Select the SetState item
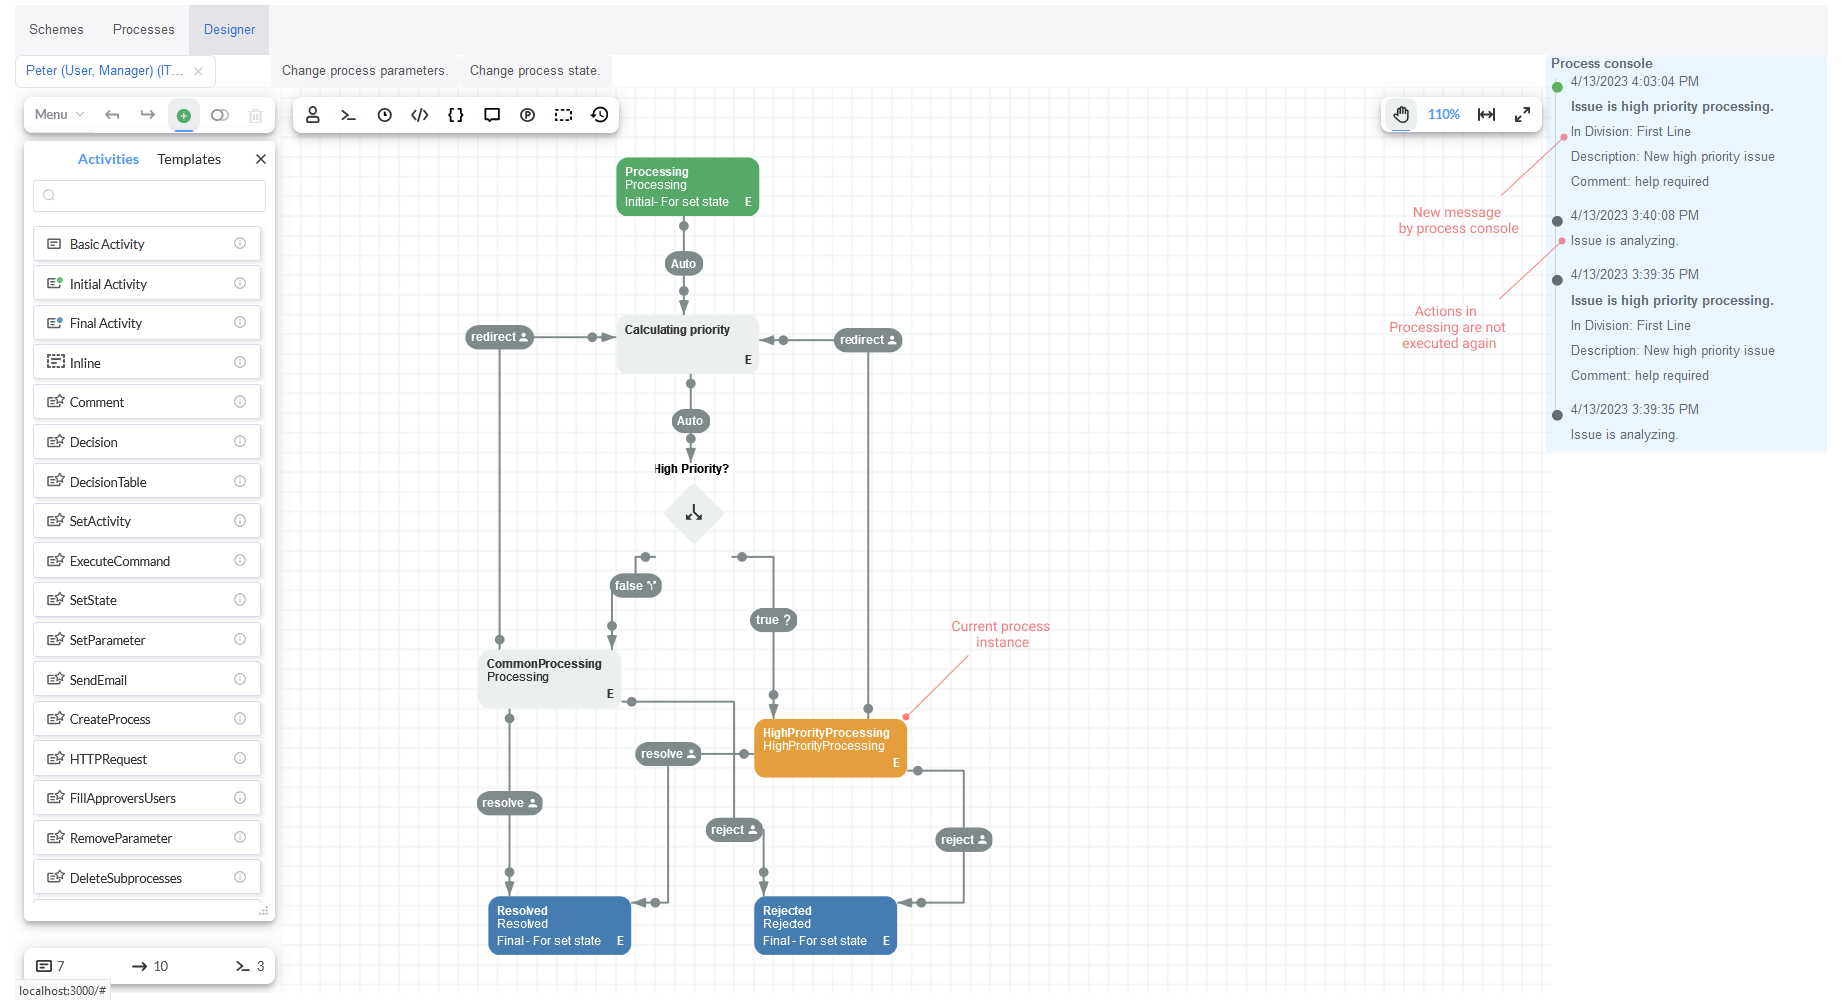1844x1006 pixels. click(x=147, y=600)
